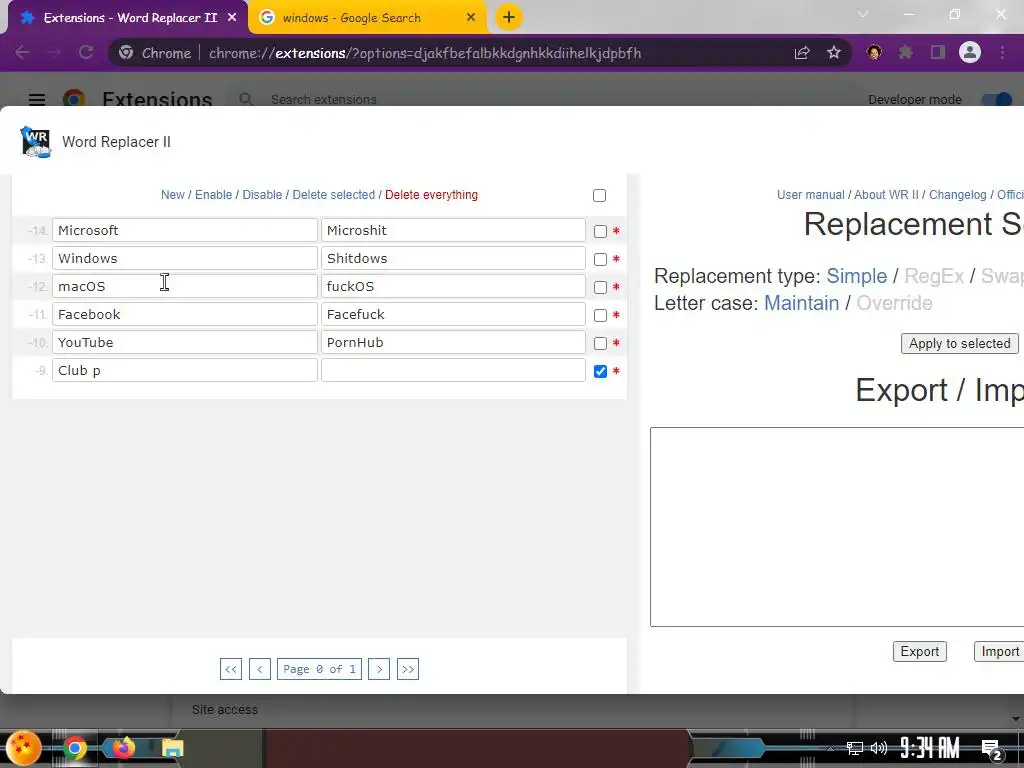Toggle the browser side panel icon
Viewport: 1024px width, 768px height.
click(x=938, y=52)
